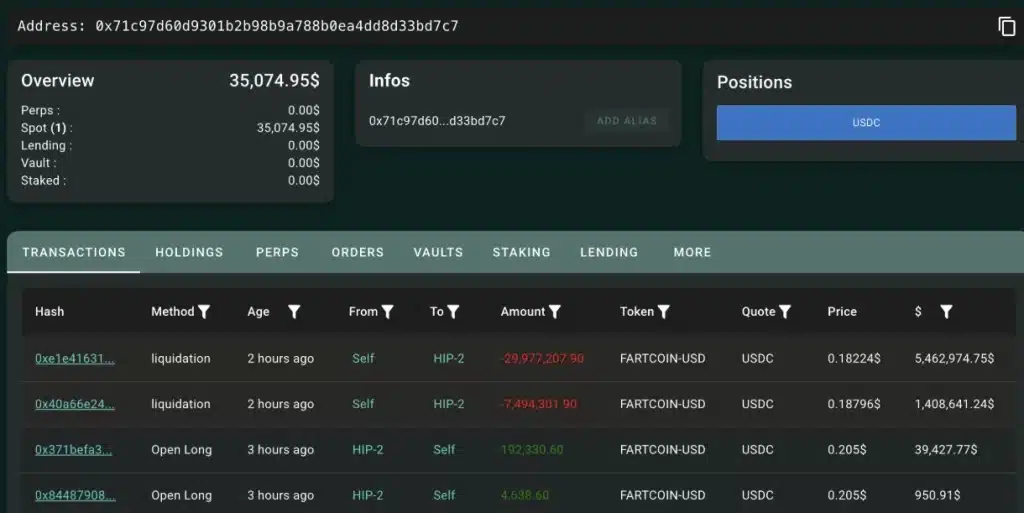This screenshot has height=513, width=1024.
Task: Click the -7,494,301.90 amount cell
Action: pos(539,405)
